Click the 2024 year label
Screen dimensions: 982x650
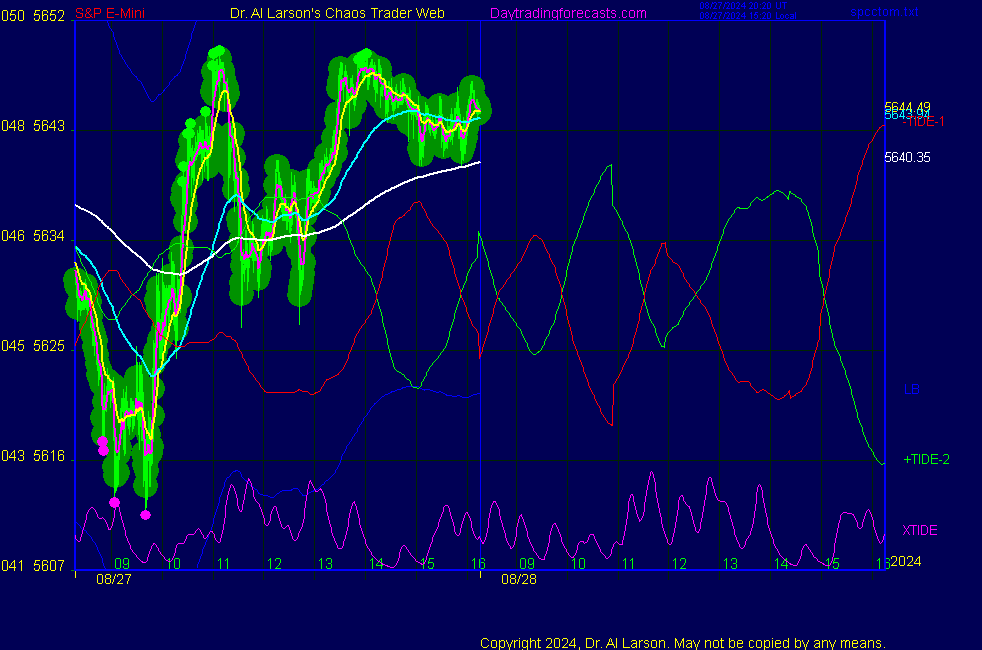tap(906, 561)
